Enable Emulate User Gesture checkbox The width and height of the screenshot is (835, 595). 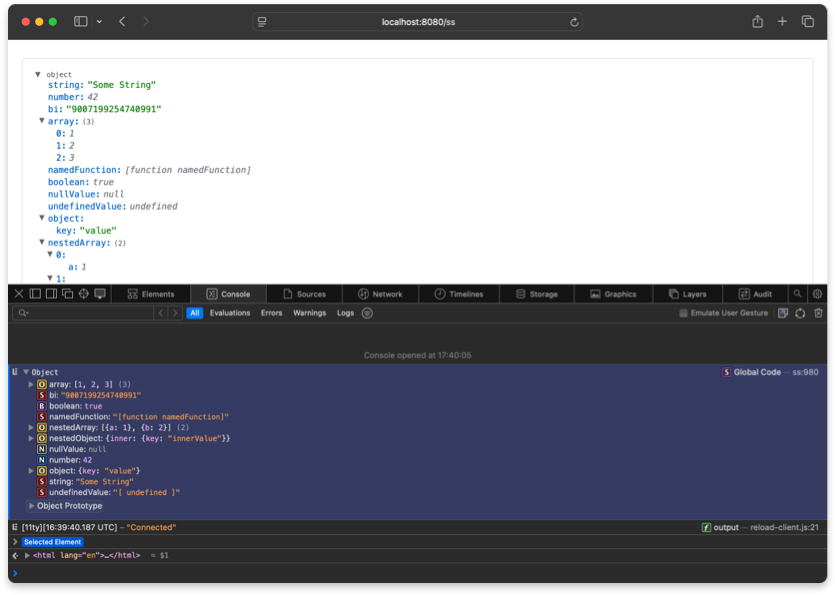683,313
